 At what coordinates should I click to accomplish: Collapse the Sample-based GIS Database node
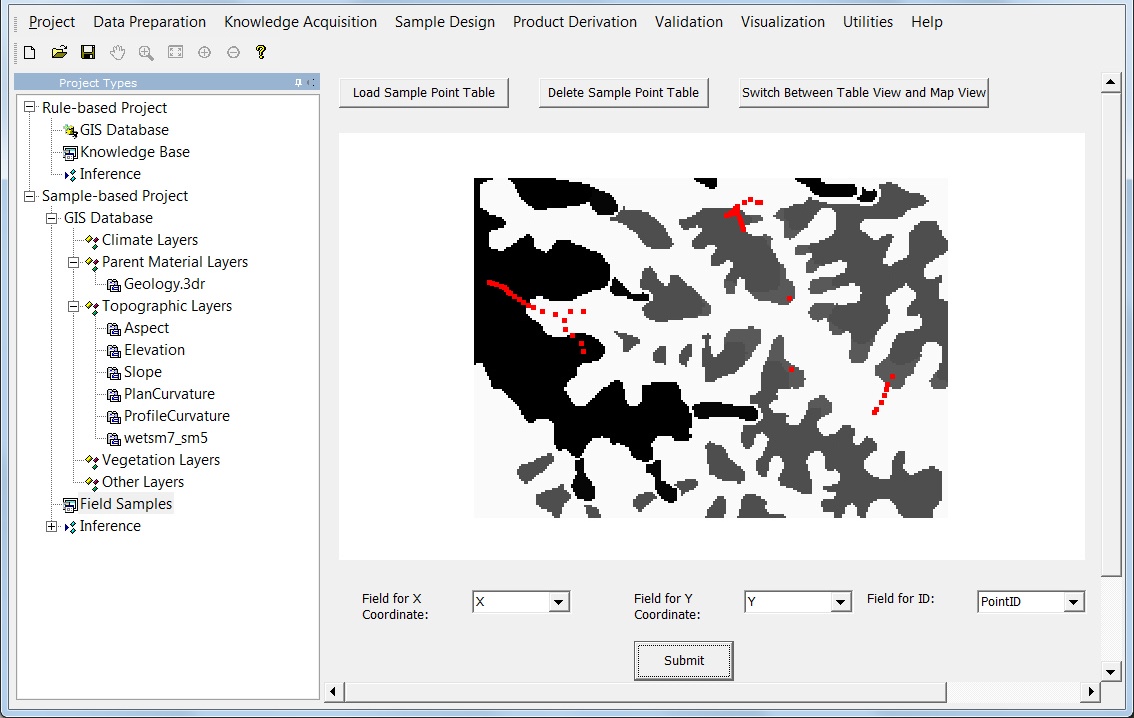pyautogui.click(x=51, y=218)
